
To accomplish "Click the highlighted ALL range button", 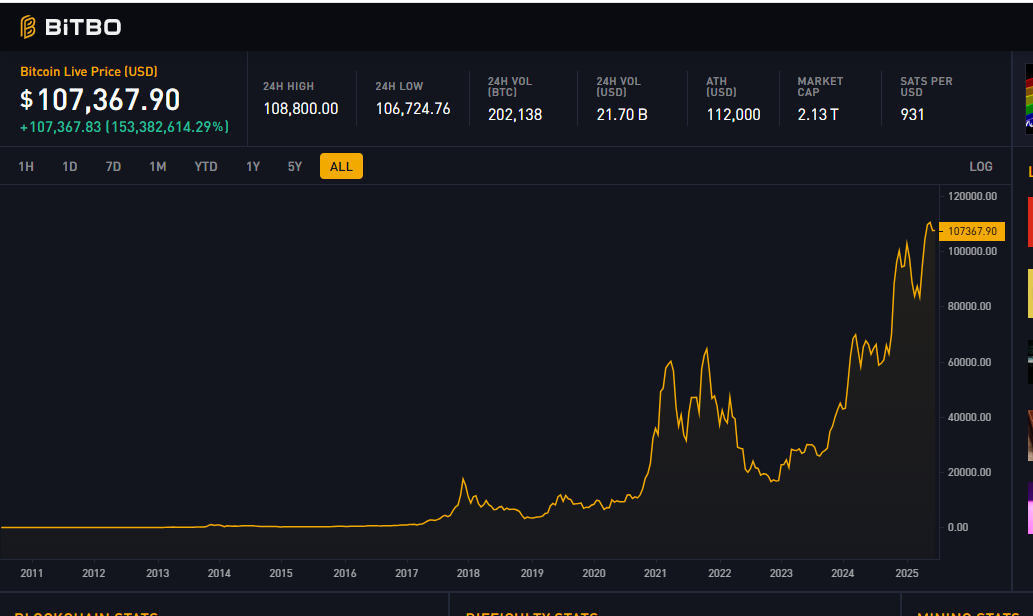I will 341,167.
